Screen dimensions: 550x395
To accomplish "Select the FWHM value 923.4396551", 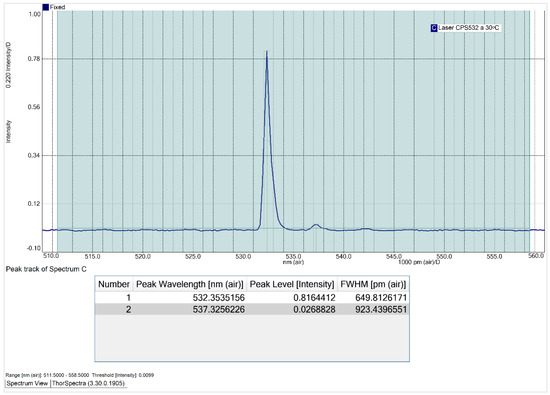I will pyautogui.click(x=381, y=309).
